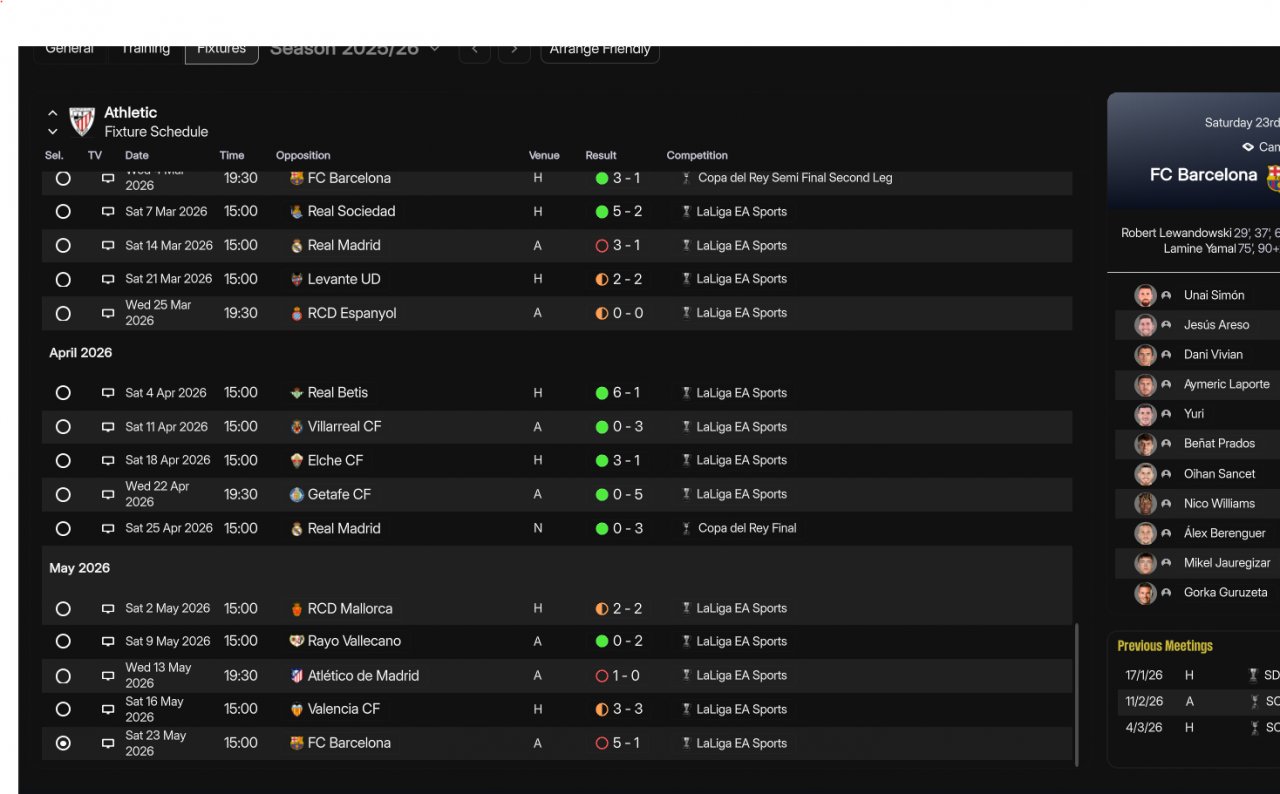Sort fixtures by the Competition column header
Viewport: 1280px width, 794px height.
[x=697, y=156]
